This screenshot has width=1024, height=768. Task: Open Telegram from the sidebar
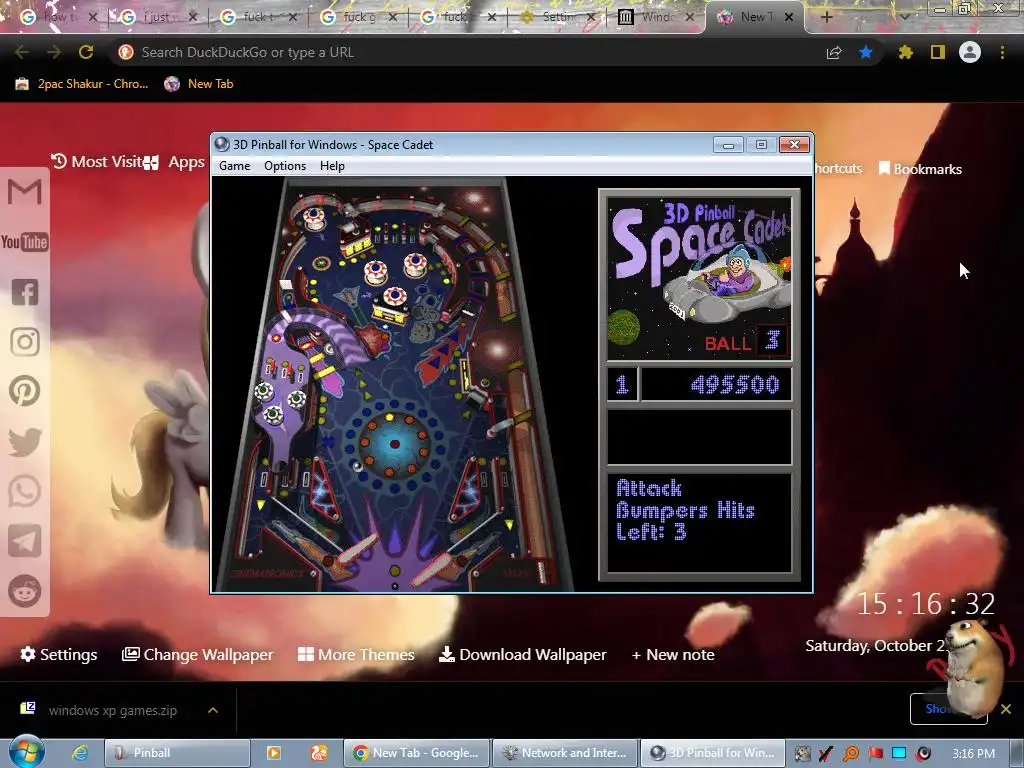tap(25, 541)
